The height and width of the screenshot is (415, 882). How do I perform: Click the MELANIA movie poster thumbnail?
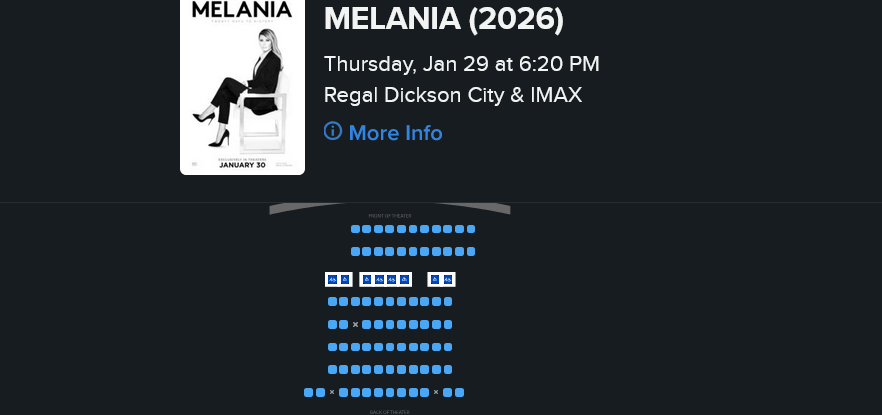pos(242,87)
